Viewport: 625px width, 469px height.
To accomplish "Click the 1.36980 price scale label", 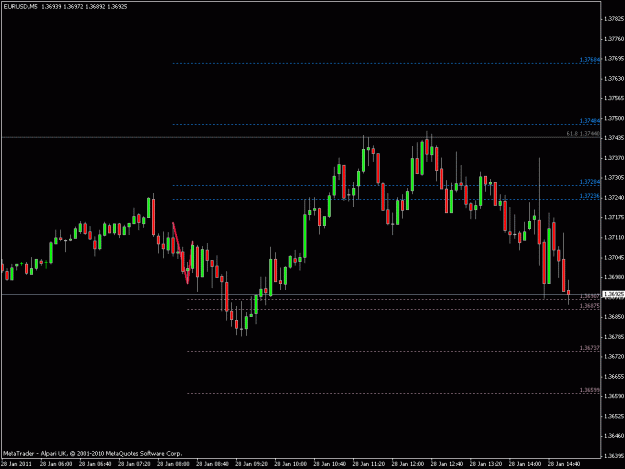I will [x=614, y=277].
